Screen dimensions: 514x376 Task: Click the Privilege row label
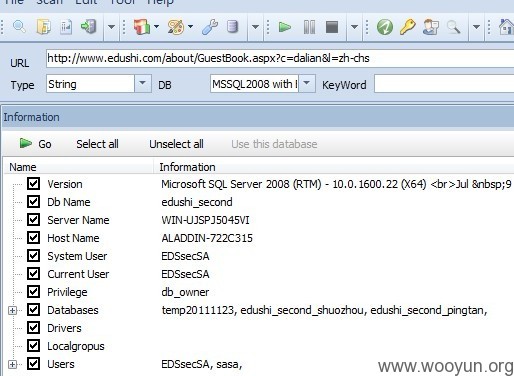coord(67,292)
